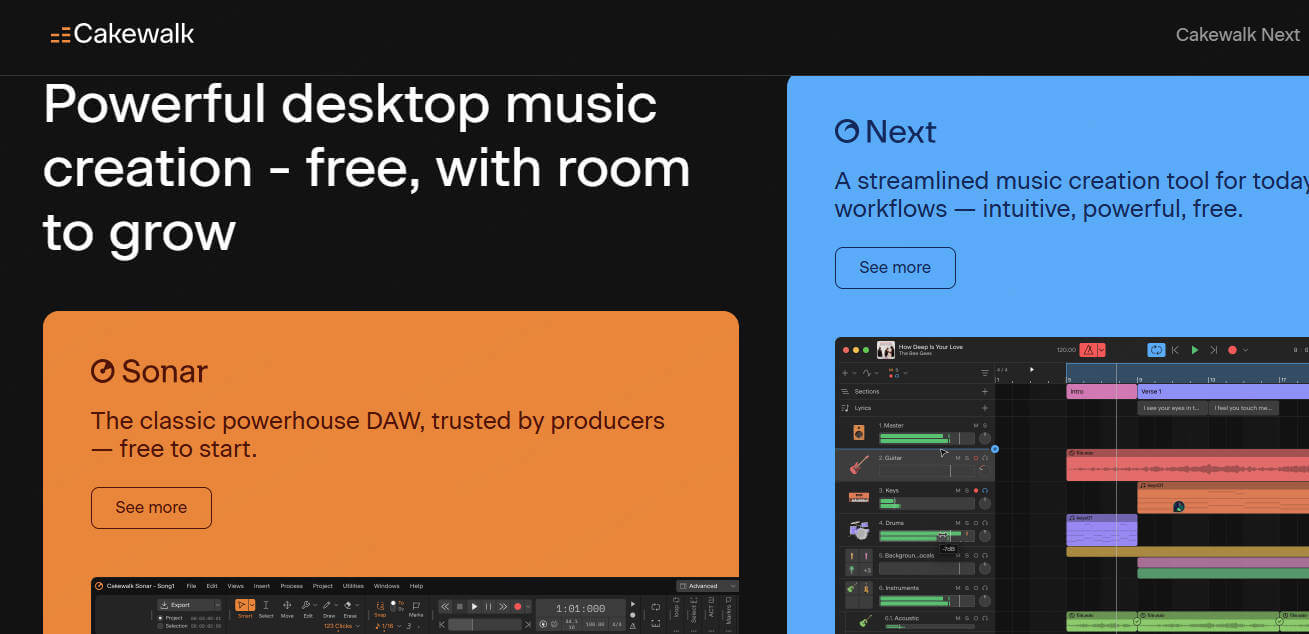Click the Keys track keyboard icon
Viewport: 1309px width, 634px height.
click(859, 497)
